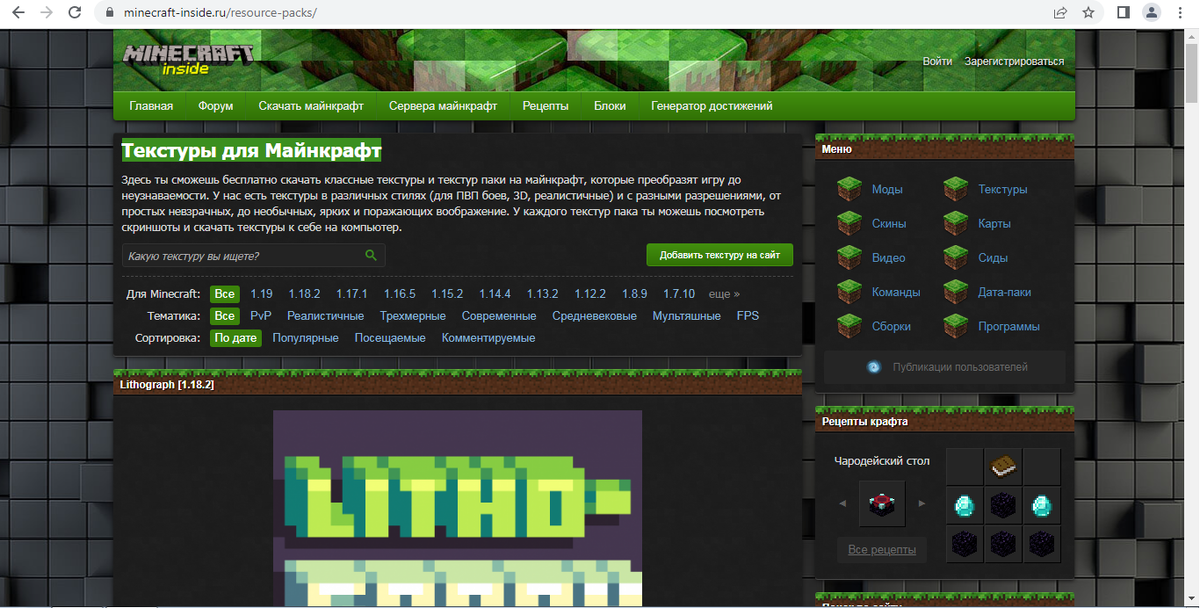
Task: Filter textures by version 1.12.2
Action: pos(590,294)
